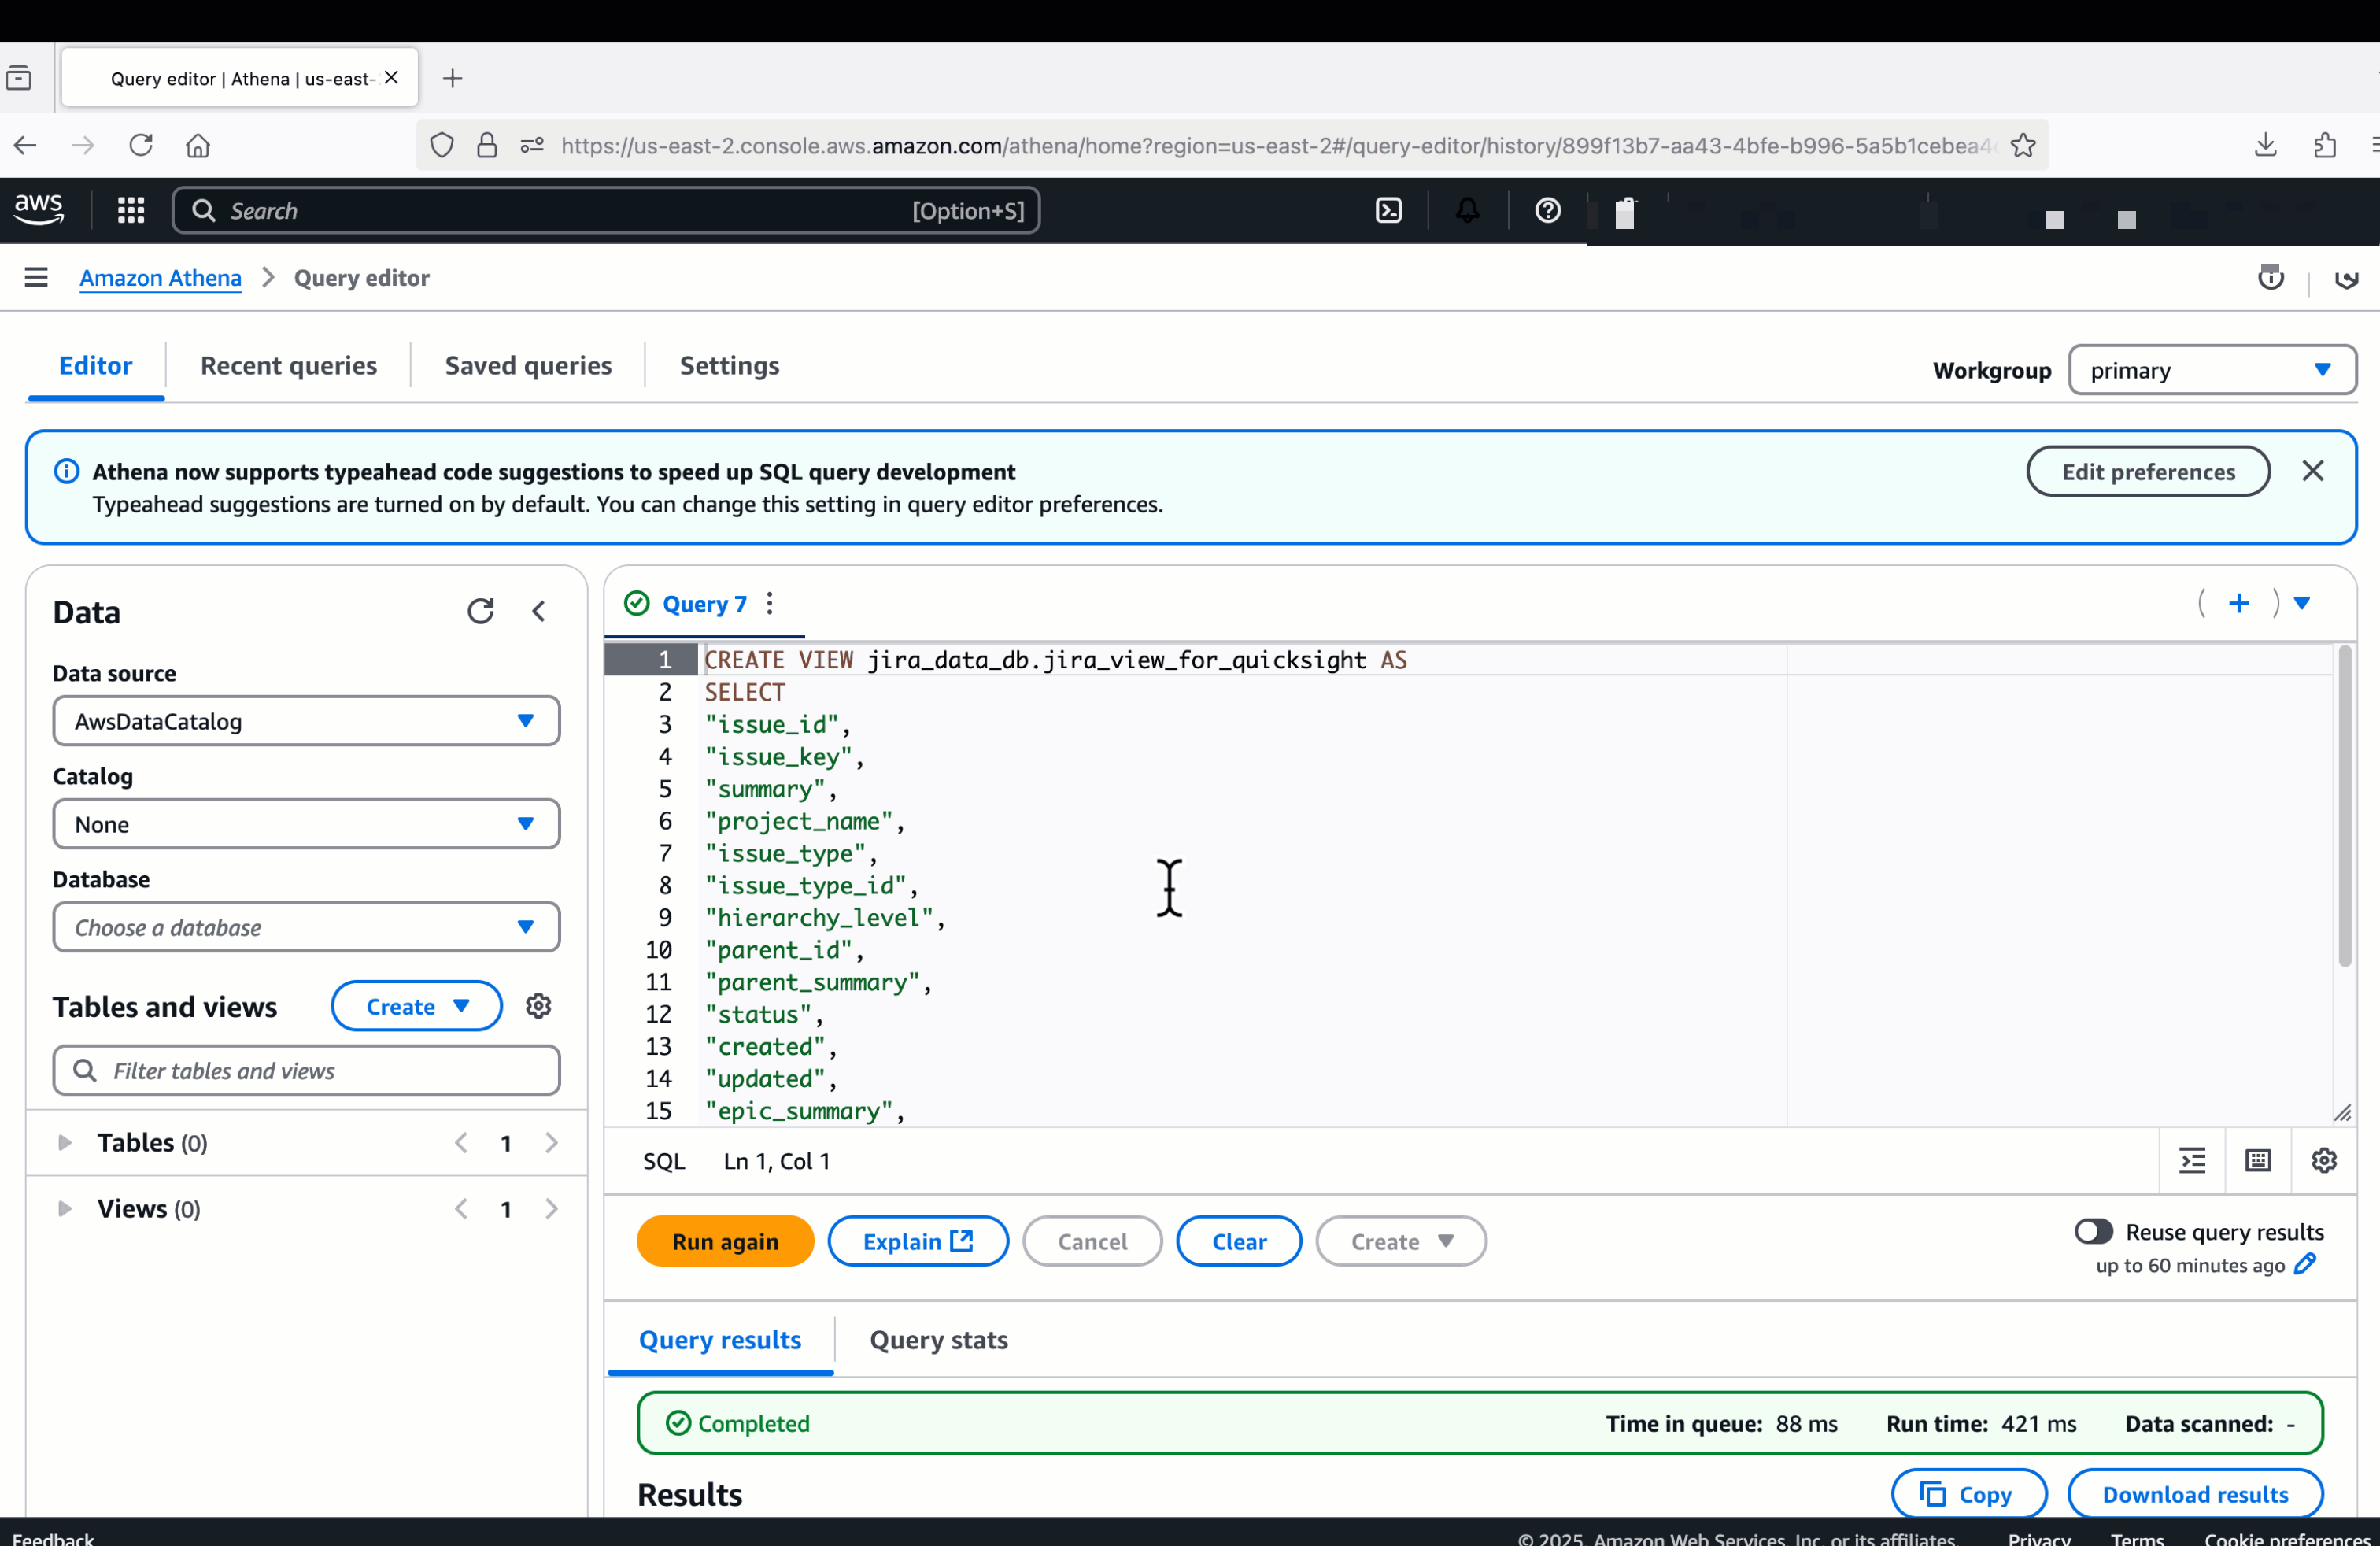Open AWS CloudShell icon
Screen dimensions: 2380x1546
coord(1388,210)
